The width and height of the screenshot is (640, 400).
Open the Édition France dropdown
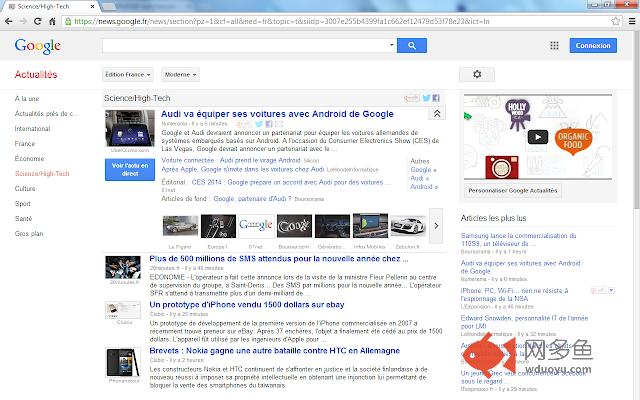pyautogui.click(x=128, y=75)
